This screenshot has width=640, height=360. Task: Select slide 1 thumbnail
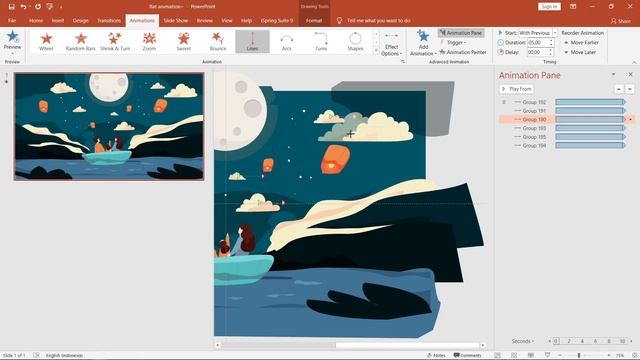click(x=109, y=127)
